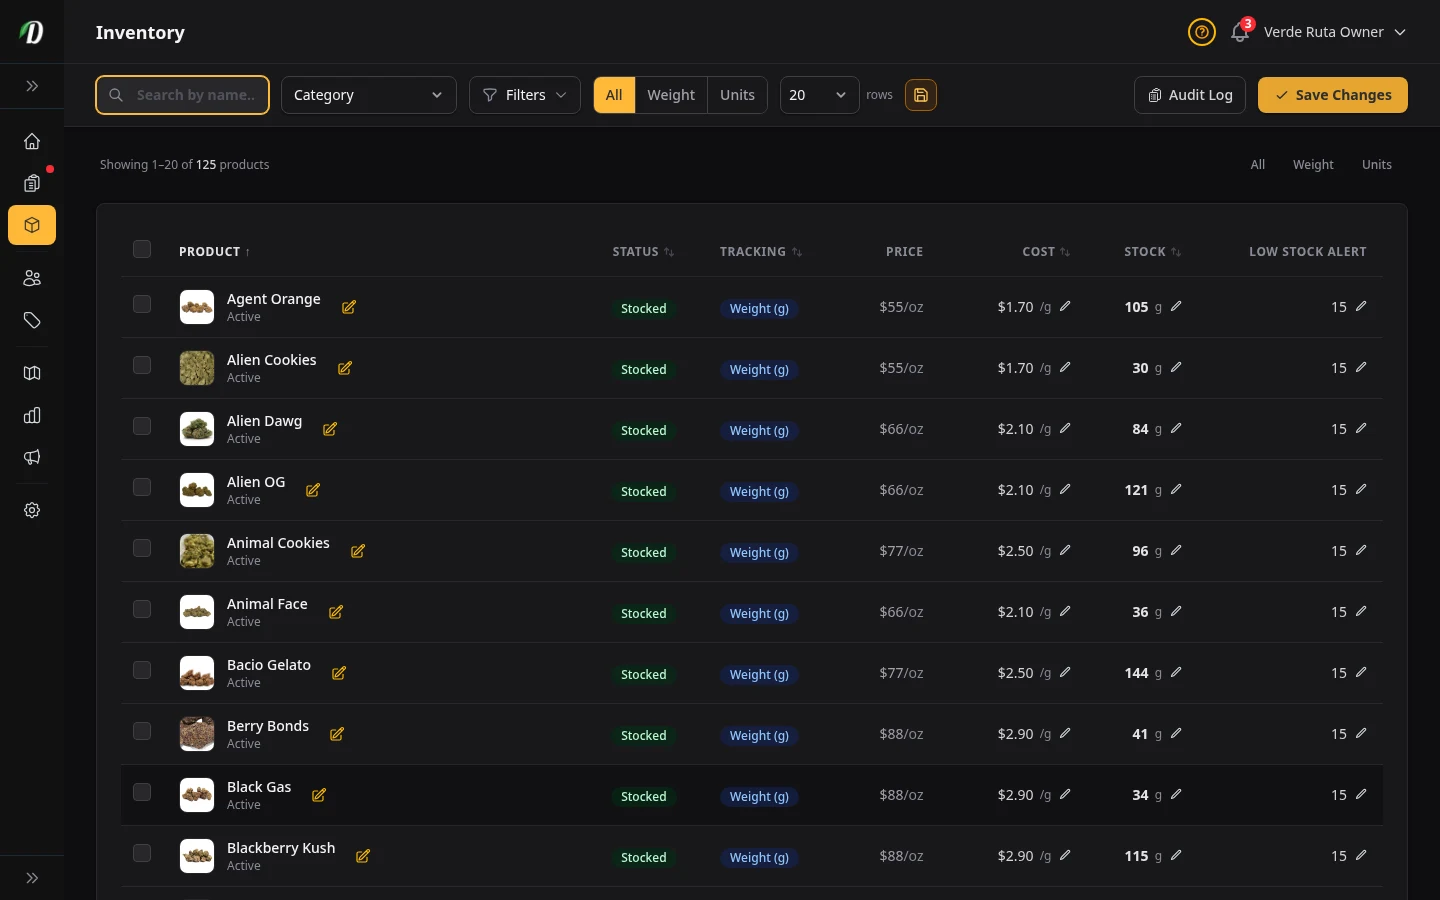Open the Home page from the sidebar
Screen dimensions: 1440x900
[32, 141]
